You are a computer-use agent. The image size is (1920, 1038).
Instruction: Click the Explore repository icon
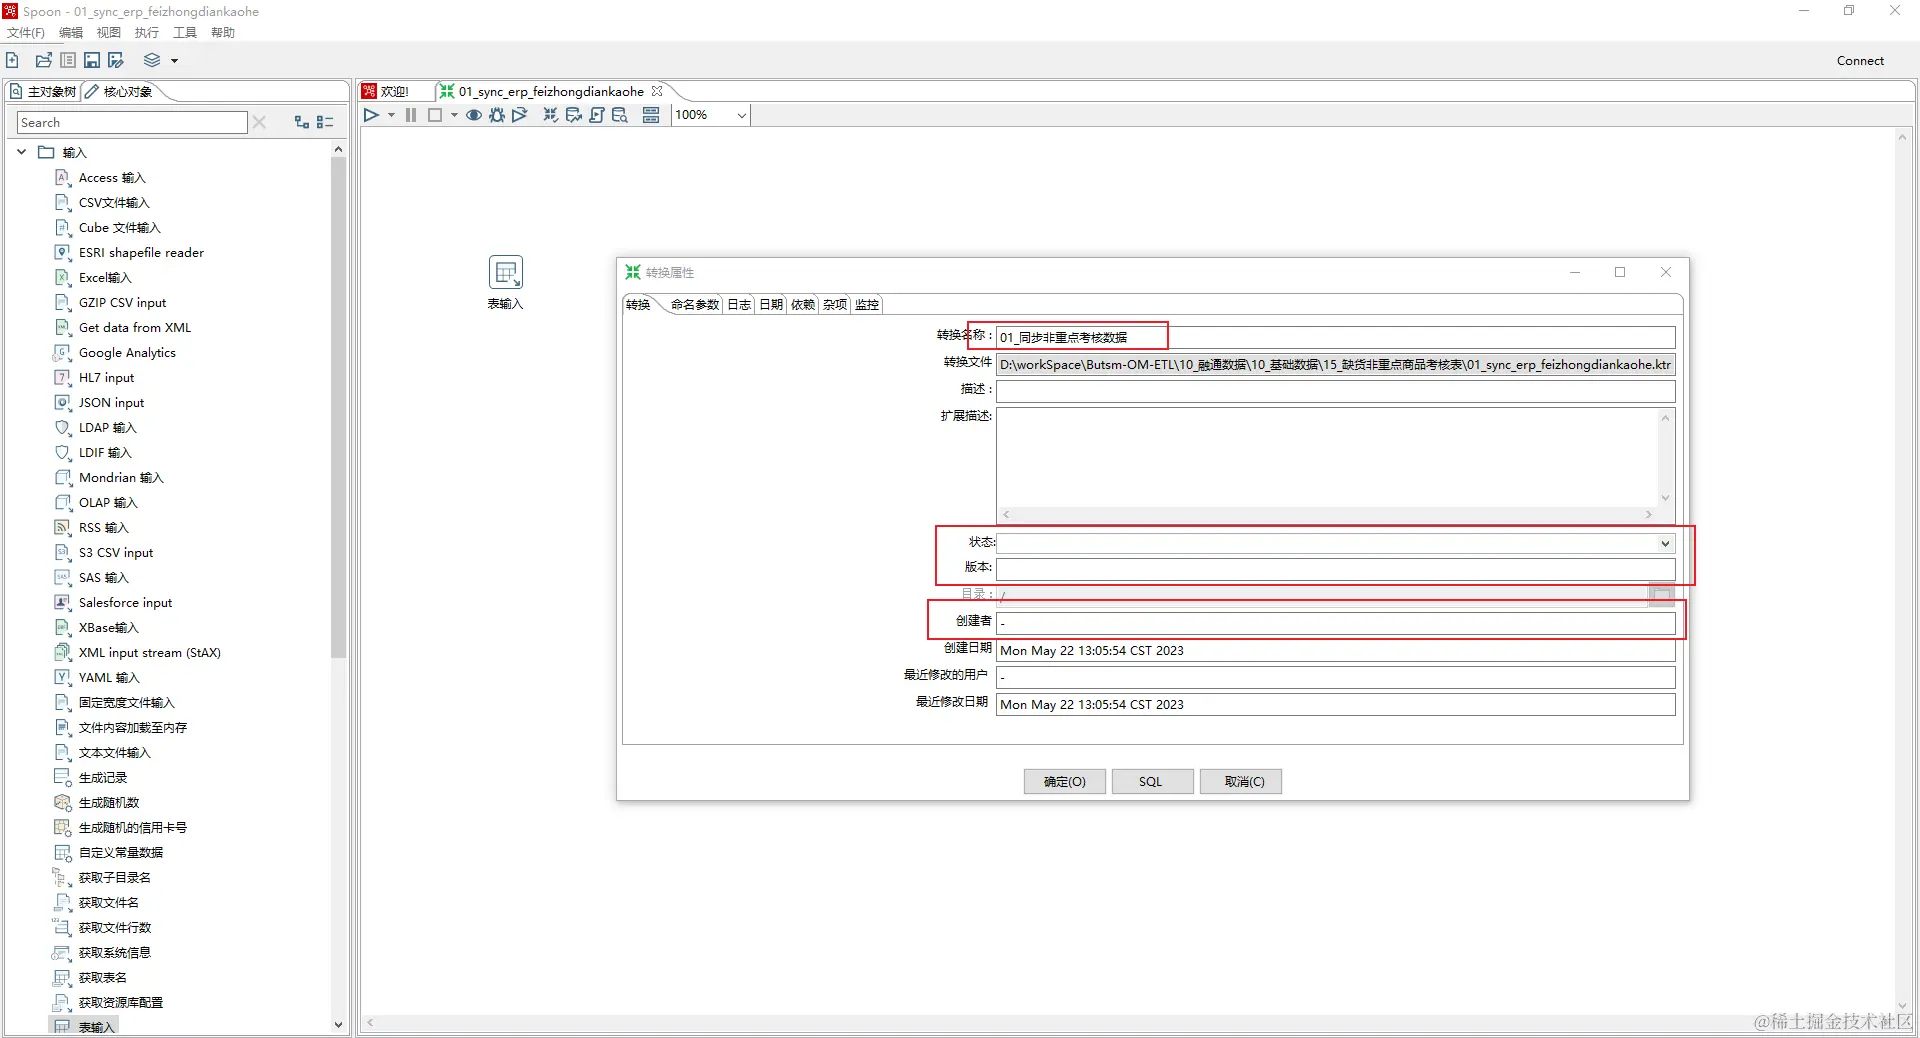point(68,60)
